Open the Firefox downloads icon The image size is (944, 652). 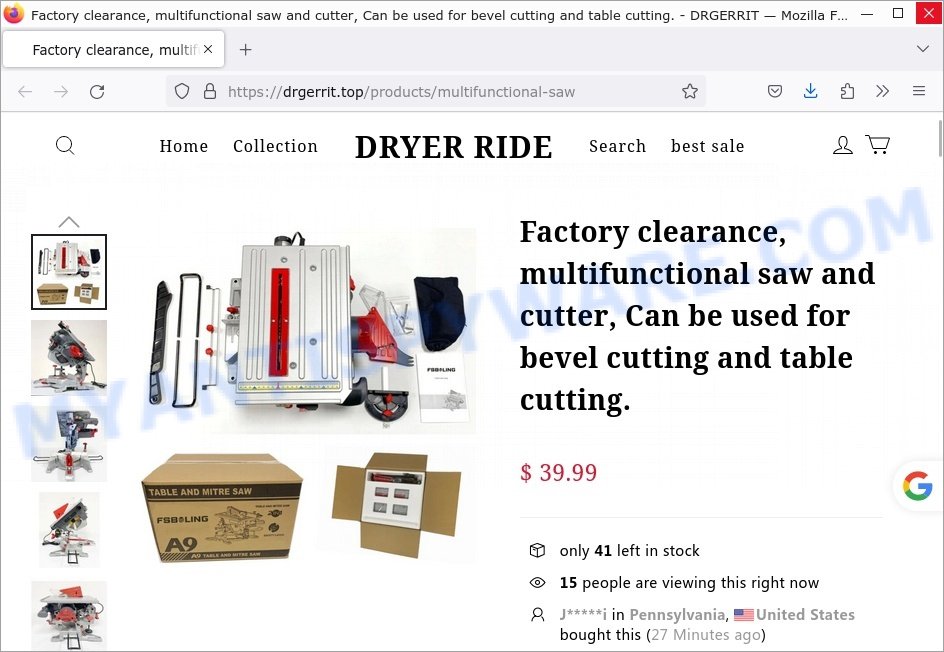[x=810, y=92]
